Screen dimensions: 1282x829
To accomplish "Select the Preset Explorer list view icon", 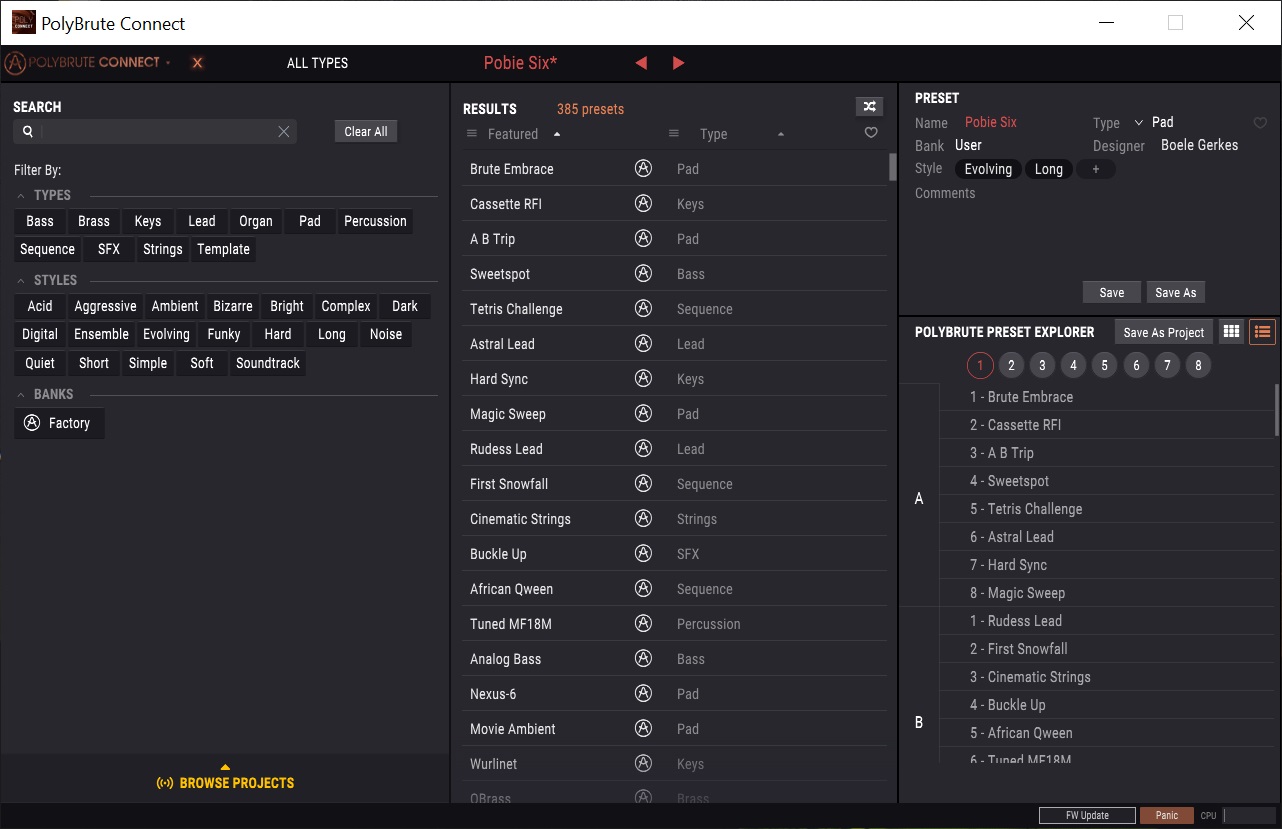I will (x=1262, y=331).
